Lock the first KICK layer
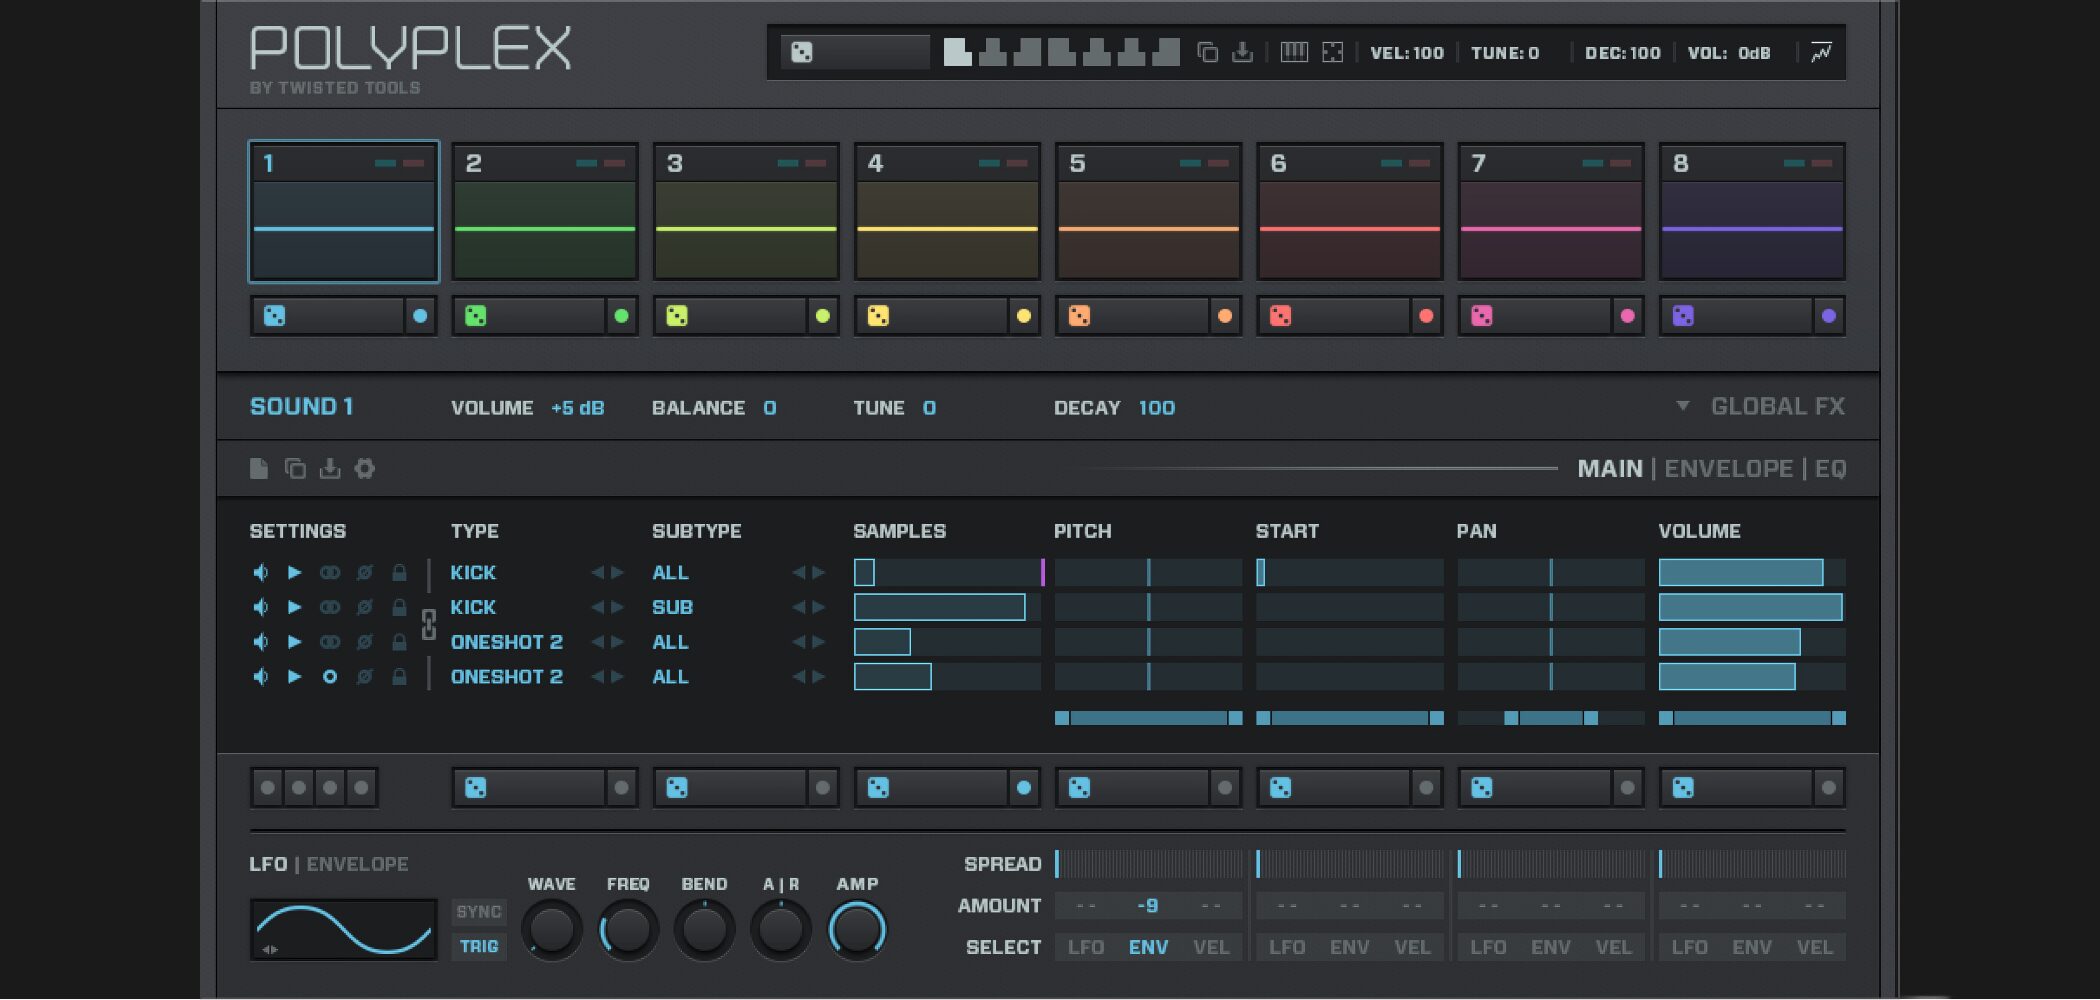 click(x=399, y=572)
